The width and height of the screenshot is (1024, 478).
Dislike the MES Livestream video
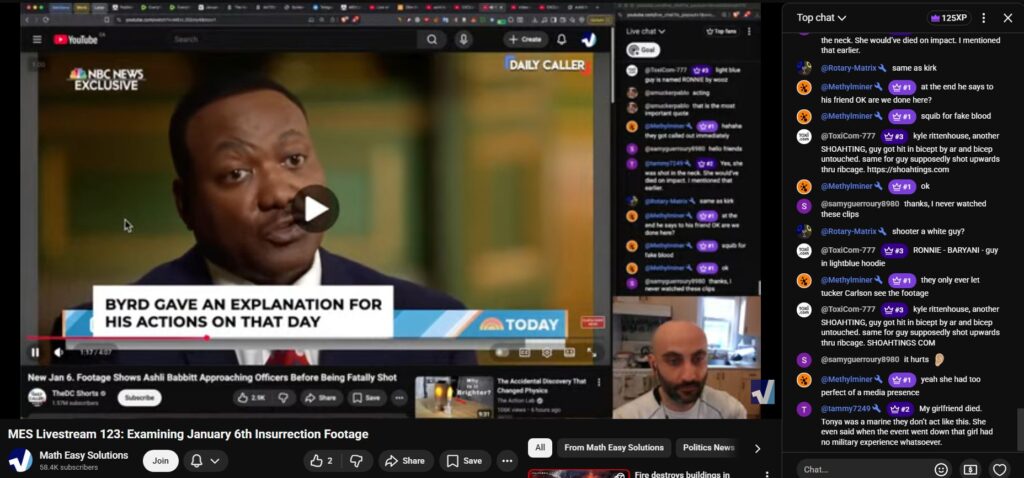coord(358,461)
